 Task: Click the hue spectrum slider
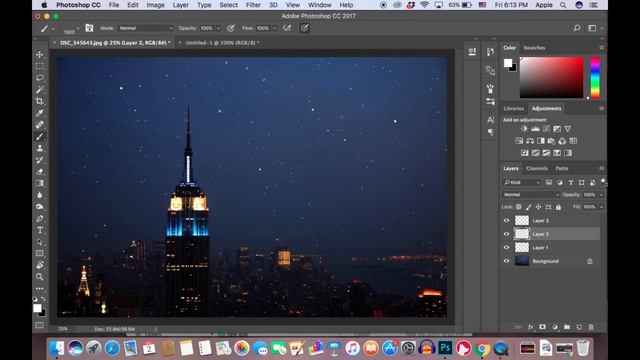[x=596, y=77]
